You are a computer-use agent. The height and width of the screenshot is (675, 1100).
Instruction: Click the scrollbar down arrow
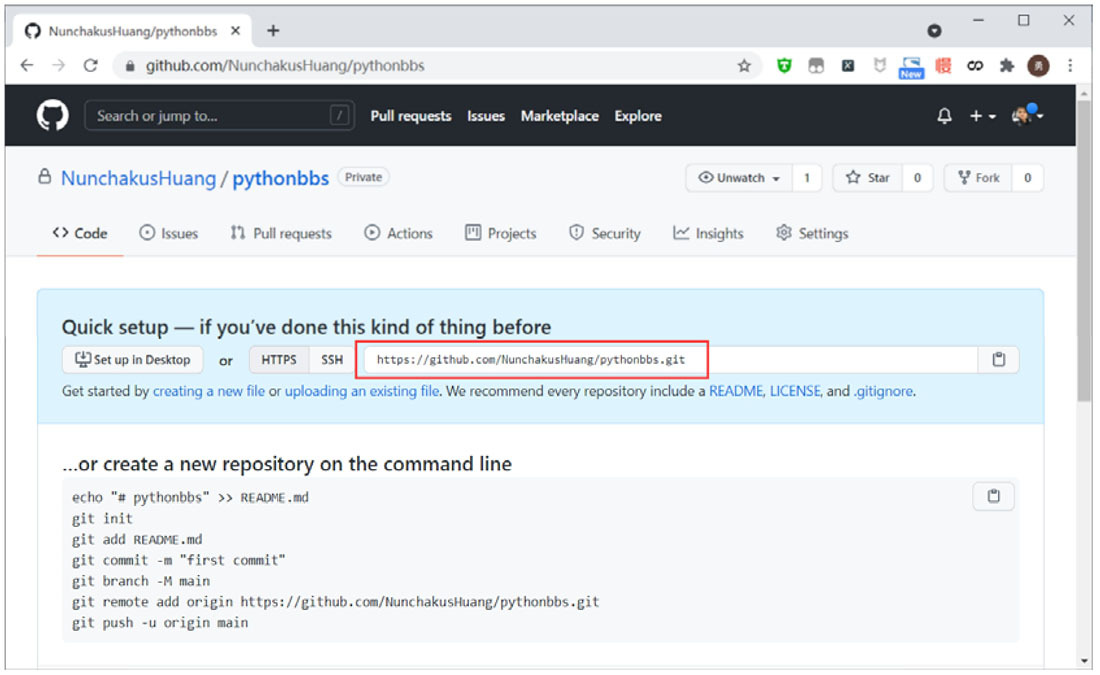pos(1085,661)
